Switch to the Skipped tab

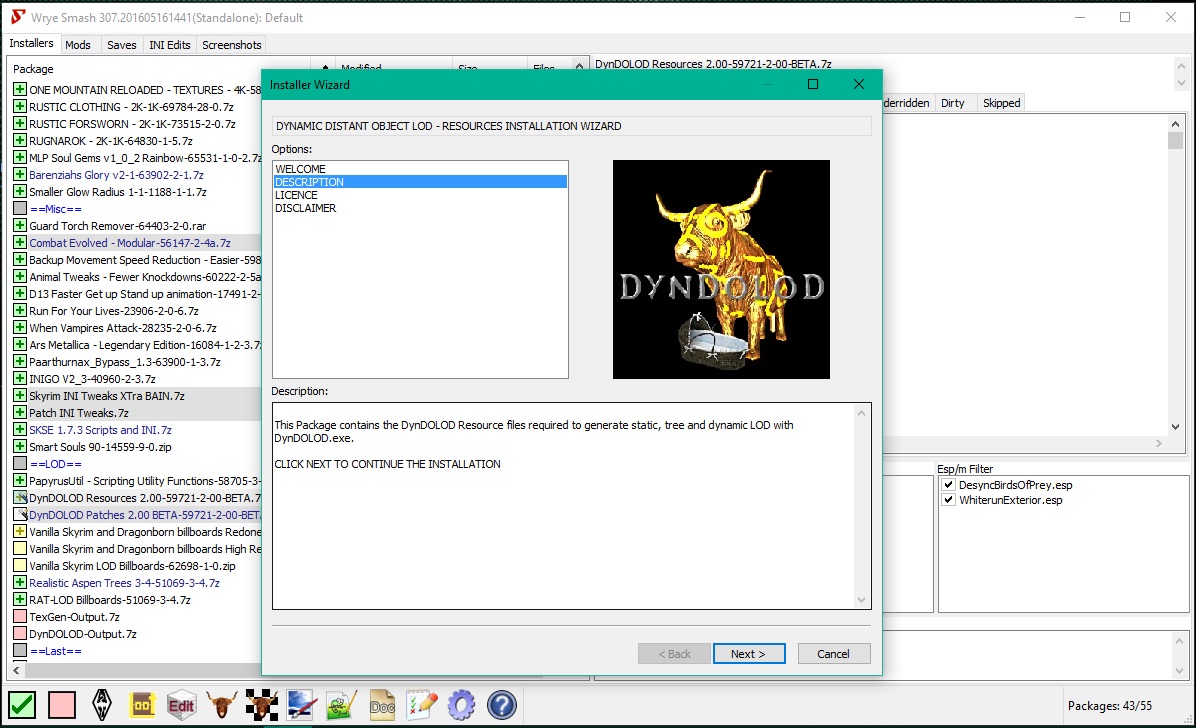tap(1001, 103)
